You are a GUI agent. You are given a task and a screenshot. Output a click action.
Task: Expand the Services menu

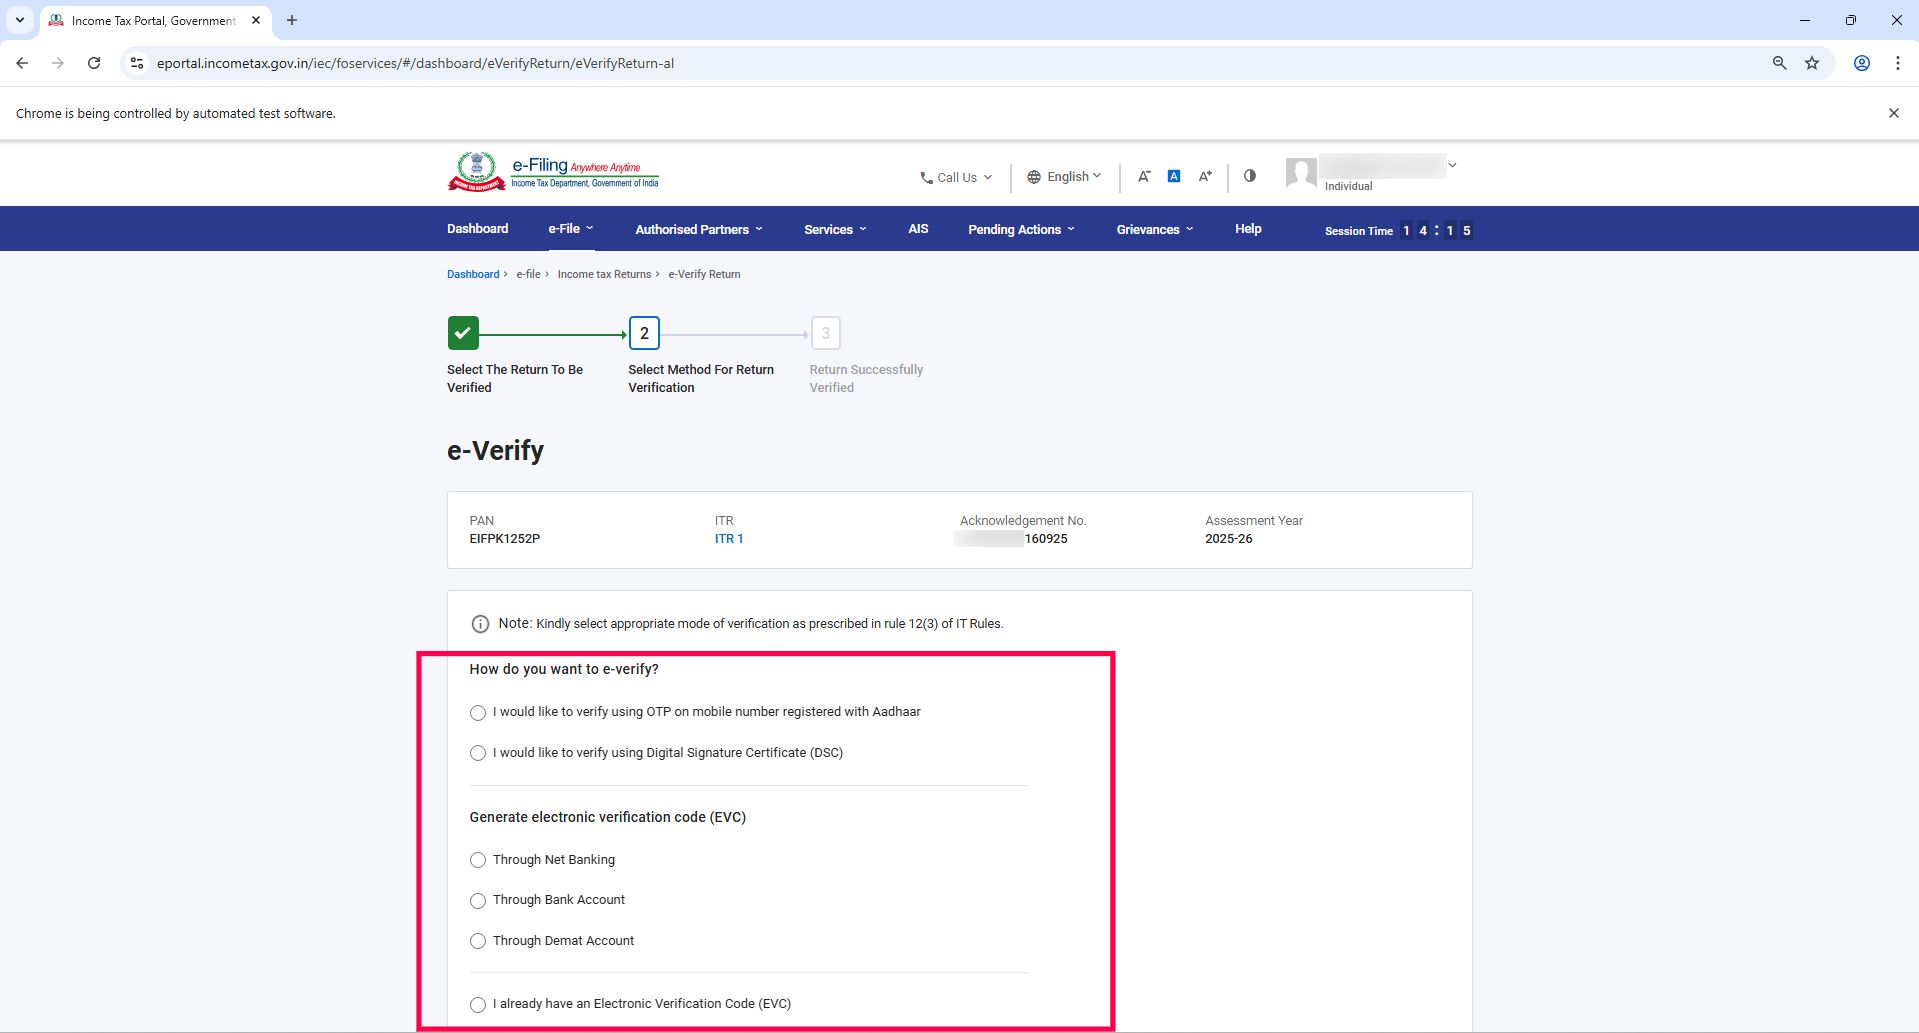pos(835,229)
